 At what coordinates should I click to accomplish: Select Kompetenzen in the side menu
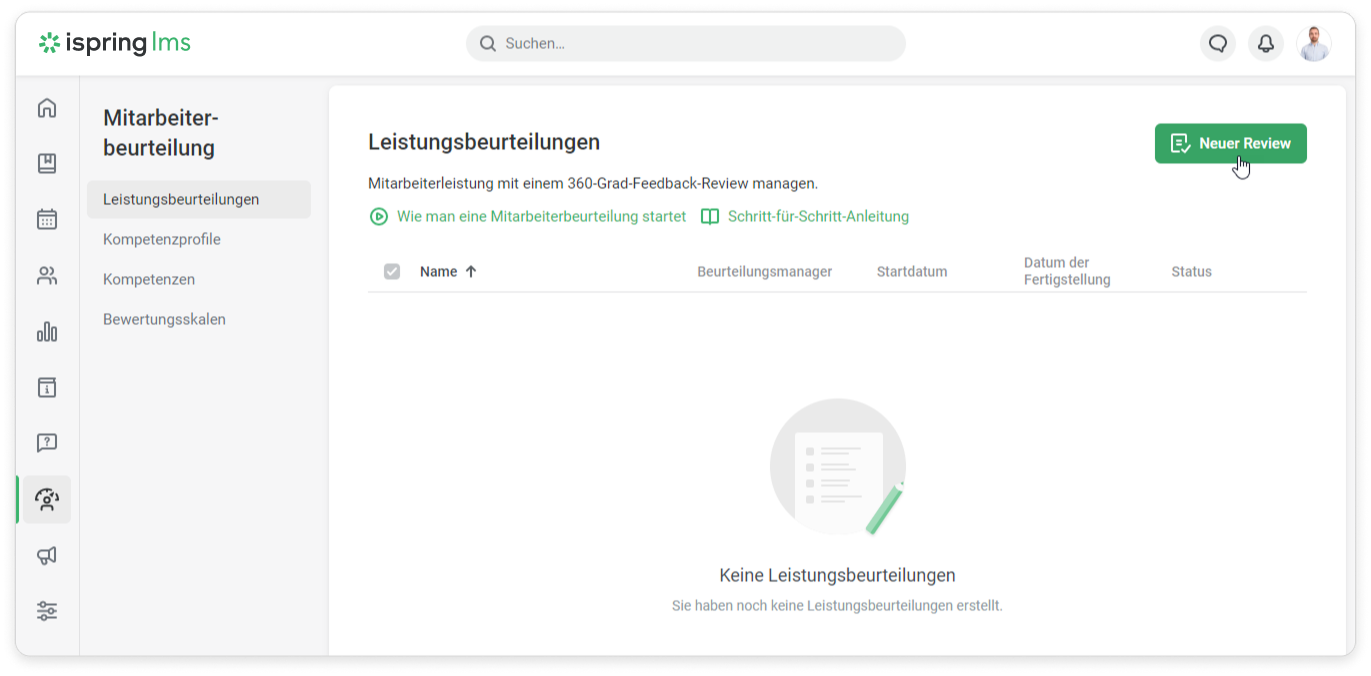[149, 280]
